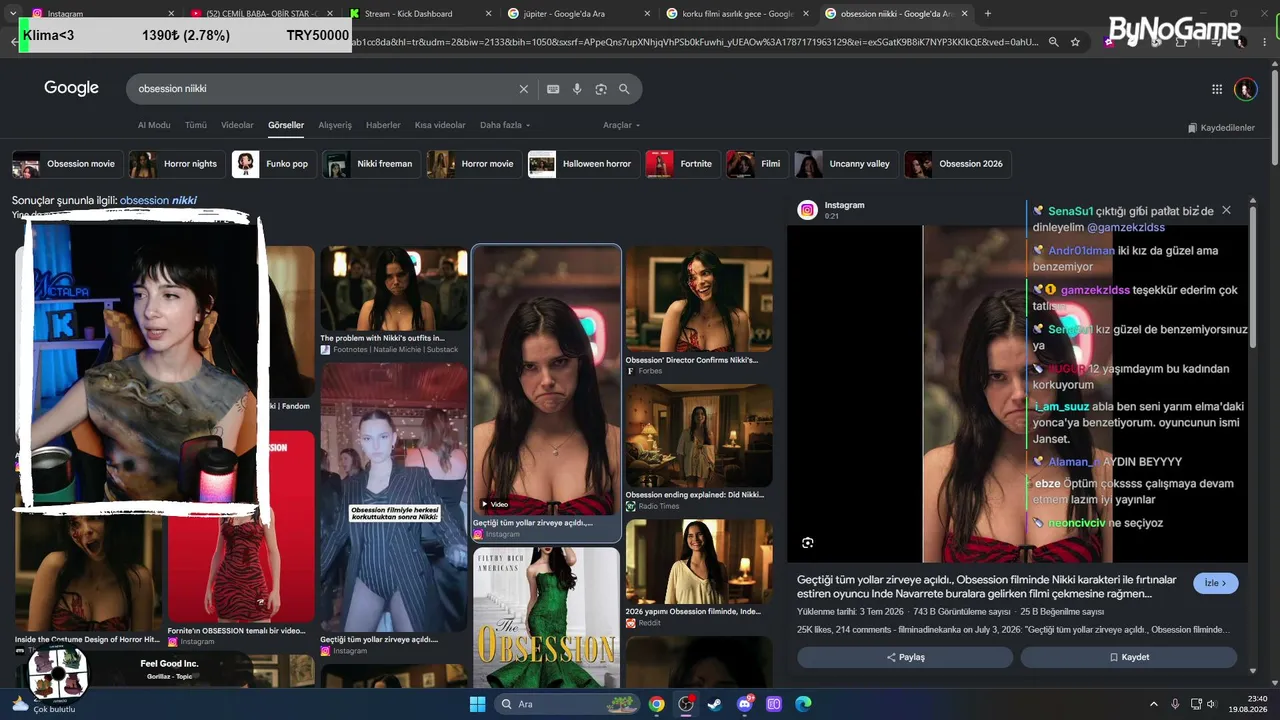This screenshot has height=720, width=1280.
Task: Open the OBS icon in the taskbar
Action: [x=685, y=704]
